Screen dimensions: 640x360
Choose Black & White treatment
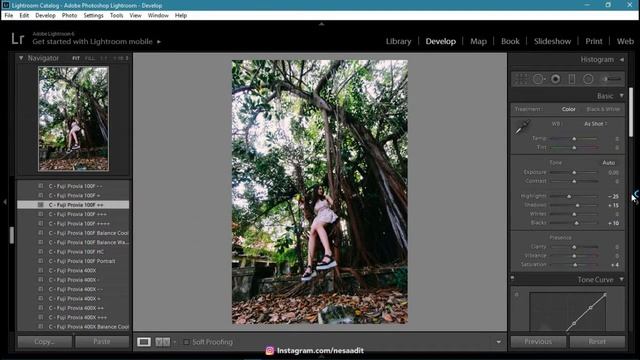click(603, 109)
